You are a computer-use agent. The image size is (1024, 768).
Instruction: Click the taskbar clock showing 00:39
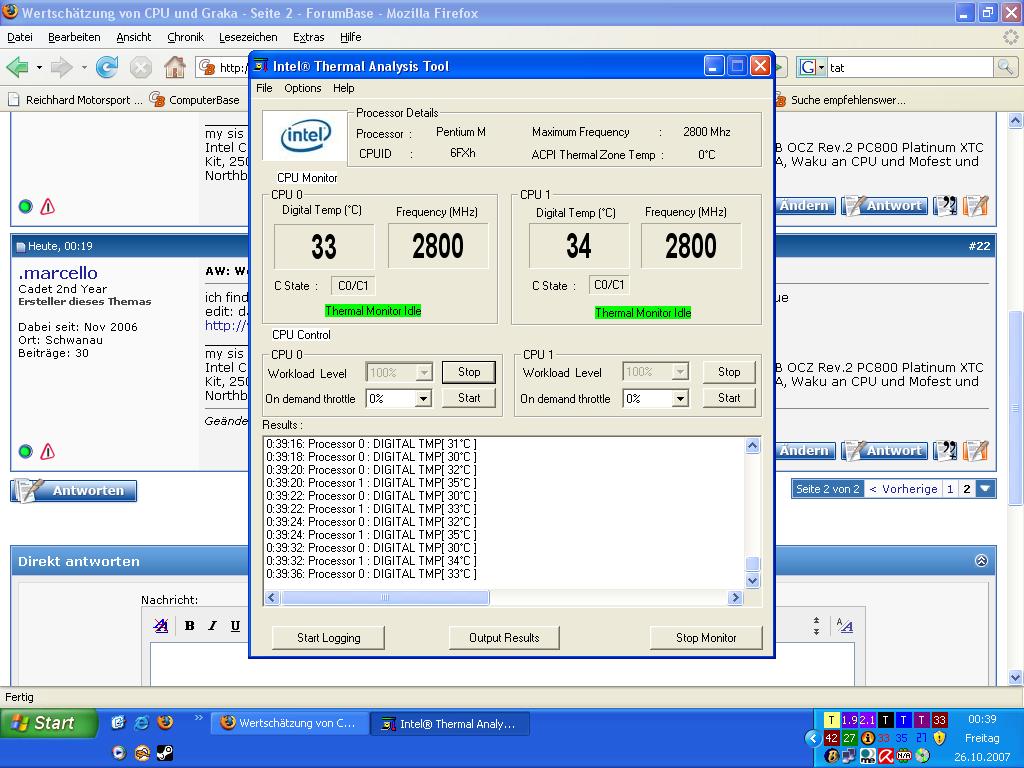click(x=982, y=719)
